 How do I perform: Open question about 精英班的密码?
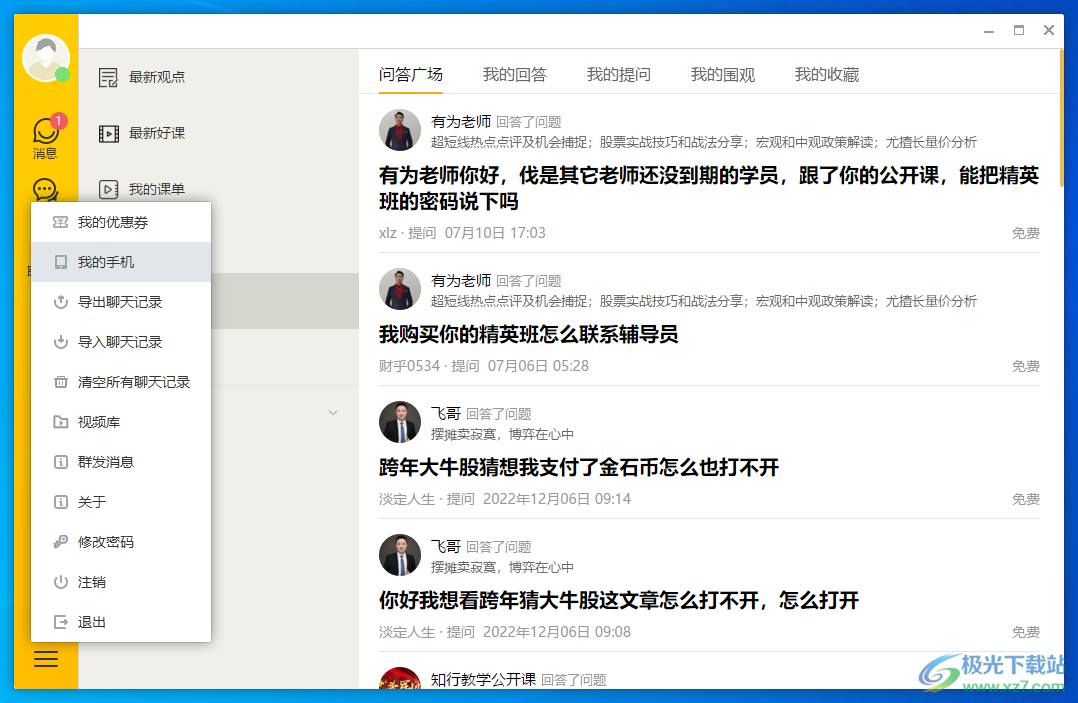[x=709, y=188]
